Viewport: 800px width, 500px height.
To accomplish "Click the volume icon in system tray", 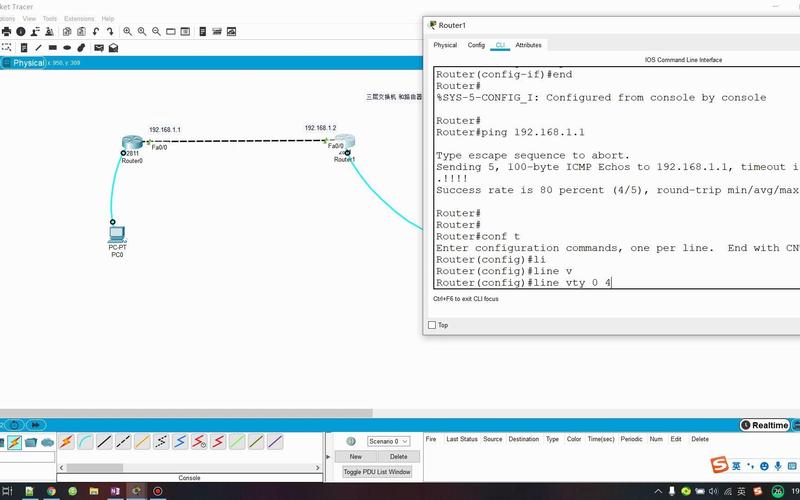I will tap(713, 491).
